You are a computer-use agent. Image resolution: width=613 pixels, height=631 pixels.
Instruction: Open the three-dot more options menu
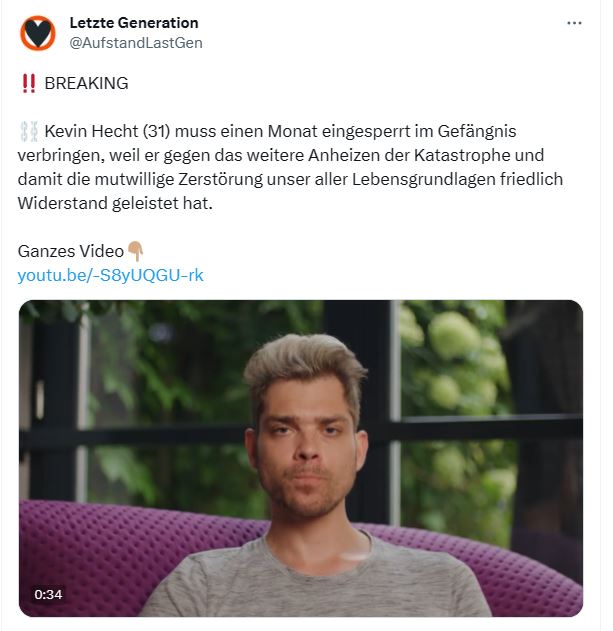574,23
